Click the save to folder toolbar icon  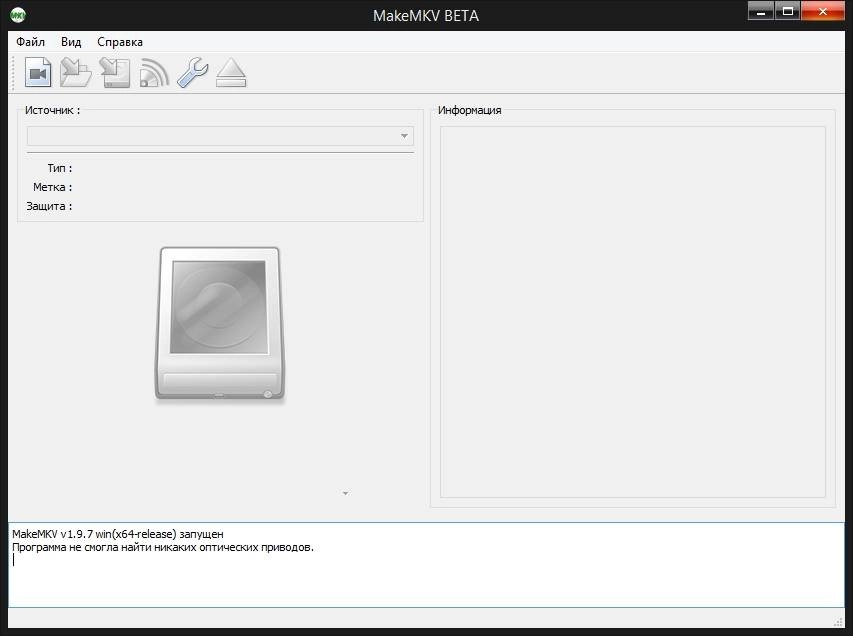point(76,72)
